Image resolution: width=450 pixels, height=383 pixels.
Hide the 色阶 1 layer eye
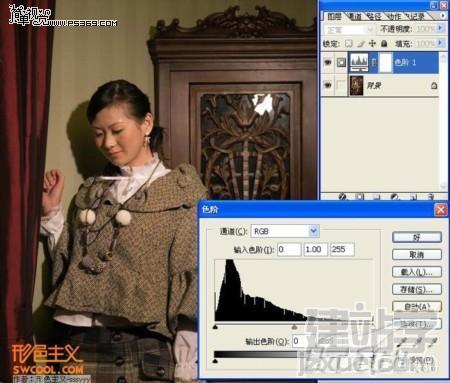[x=328, y=62]
